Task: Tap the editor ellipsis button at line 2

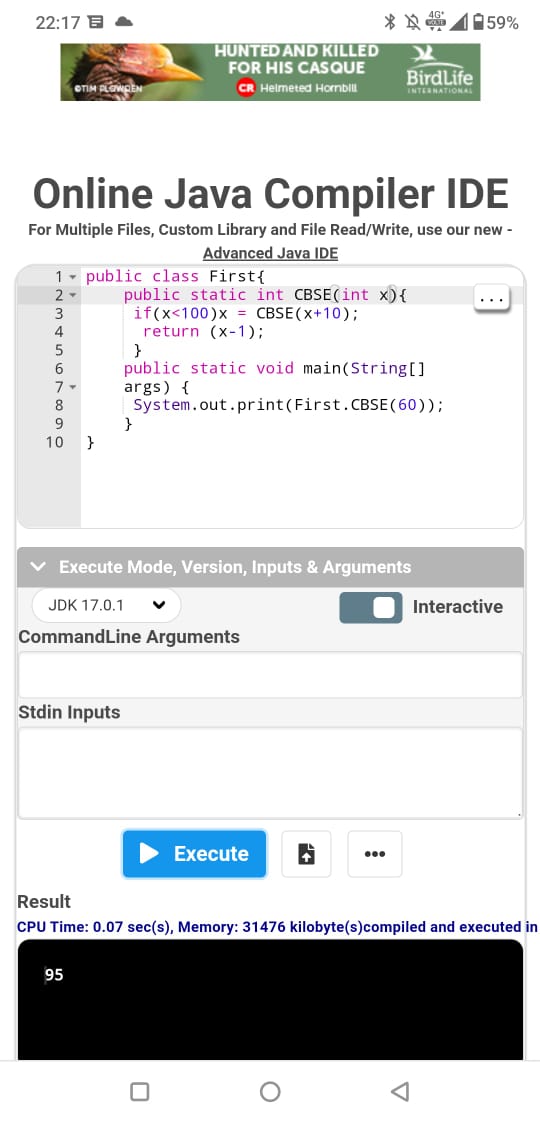Action: [x=491, y=298]
